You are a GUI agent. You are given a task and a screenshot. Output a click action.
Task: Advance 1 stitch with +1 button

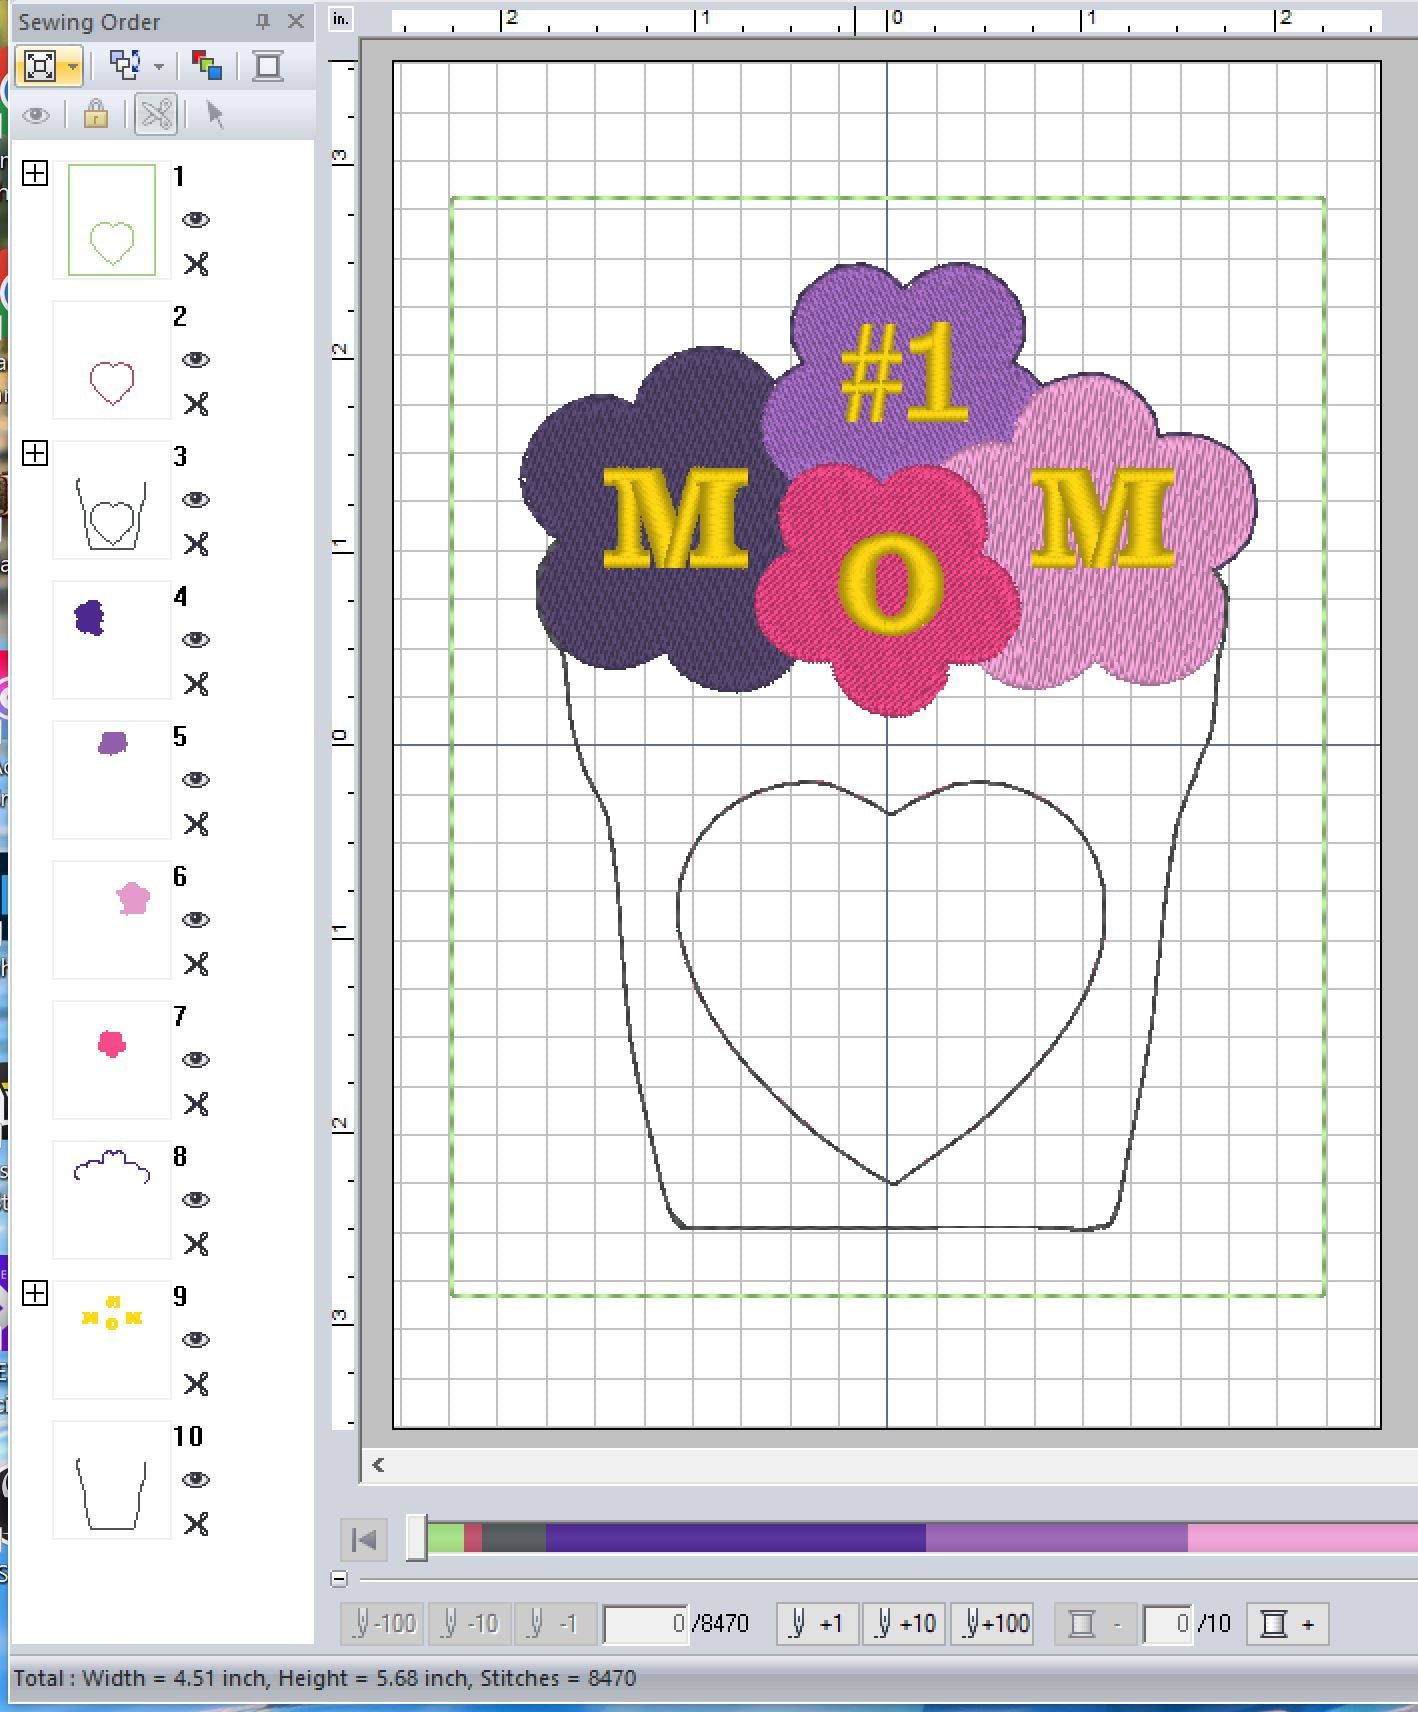tap(817, 1623)
